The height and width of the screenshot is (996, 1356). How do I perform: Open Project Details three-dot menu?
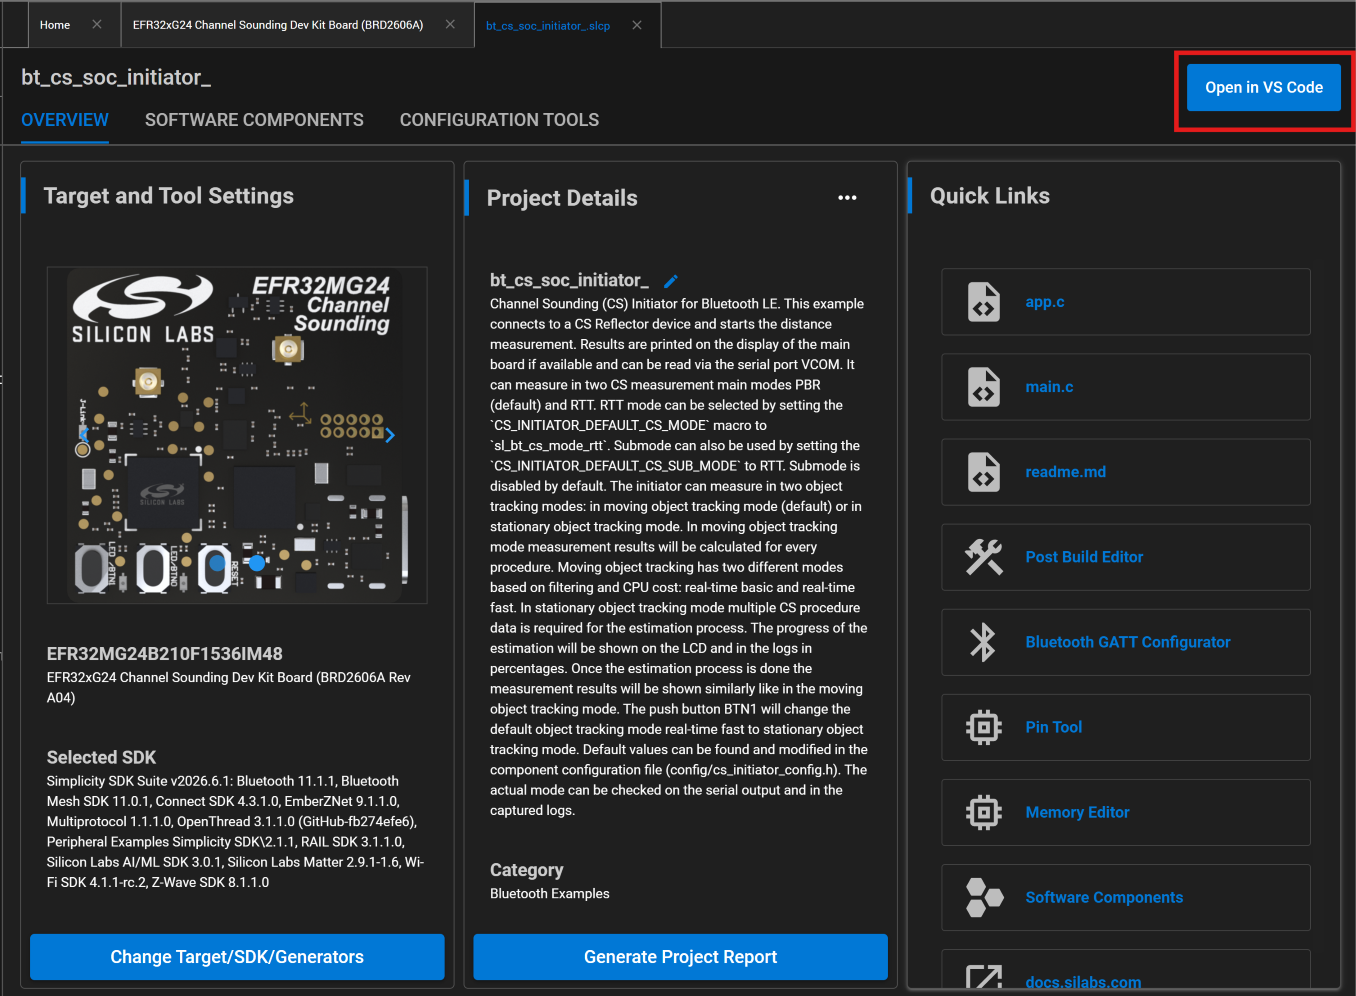(847, 198)
